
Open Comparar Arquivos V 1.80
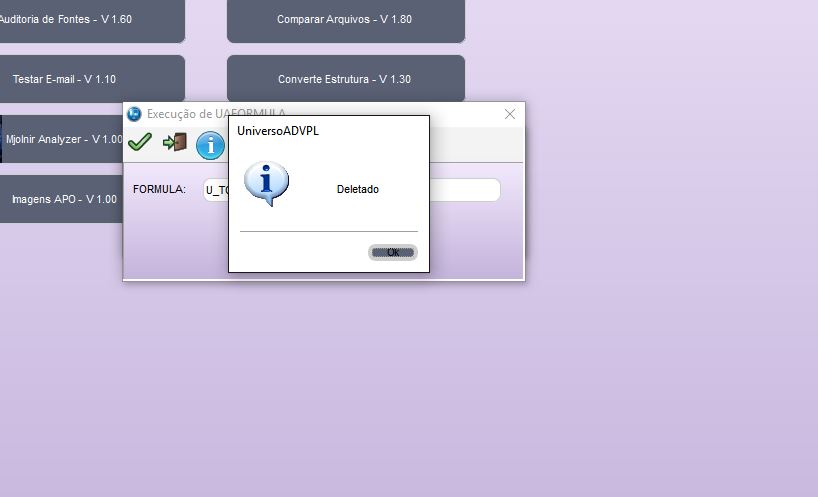(345, 19)
